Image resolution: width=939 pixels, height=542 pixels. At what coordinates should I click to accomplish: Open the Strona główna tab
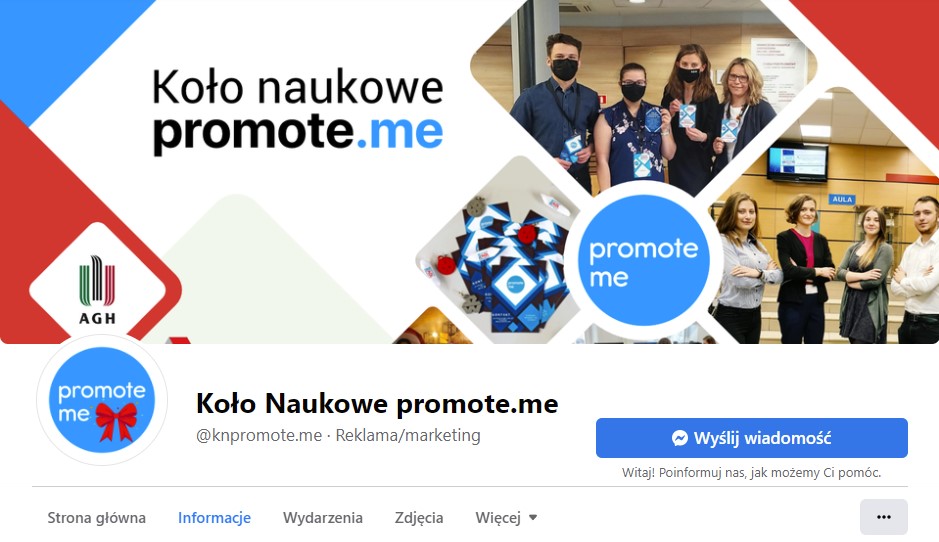(96, 517)
